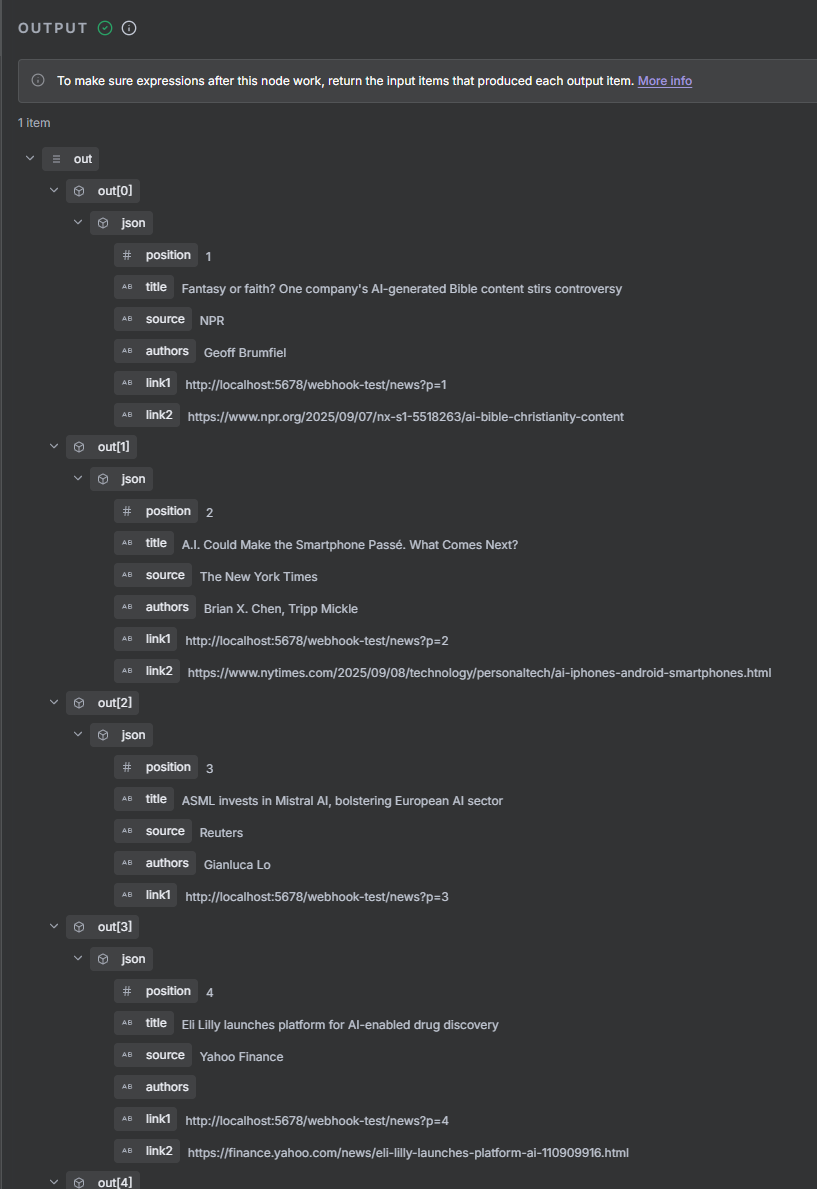The width and height of the screenshot is (817, 1189).
Task: Click the Yahoo Finance link2 URL value
Action: tap(408, 1153)
